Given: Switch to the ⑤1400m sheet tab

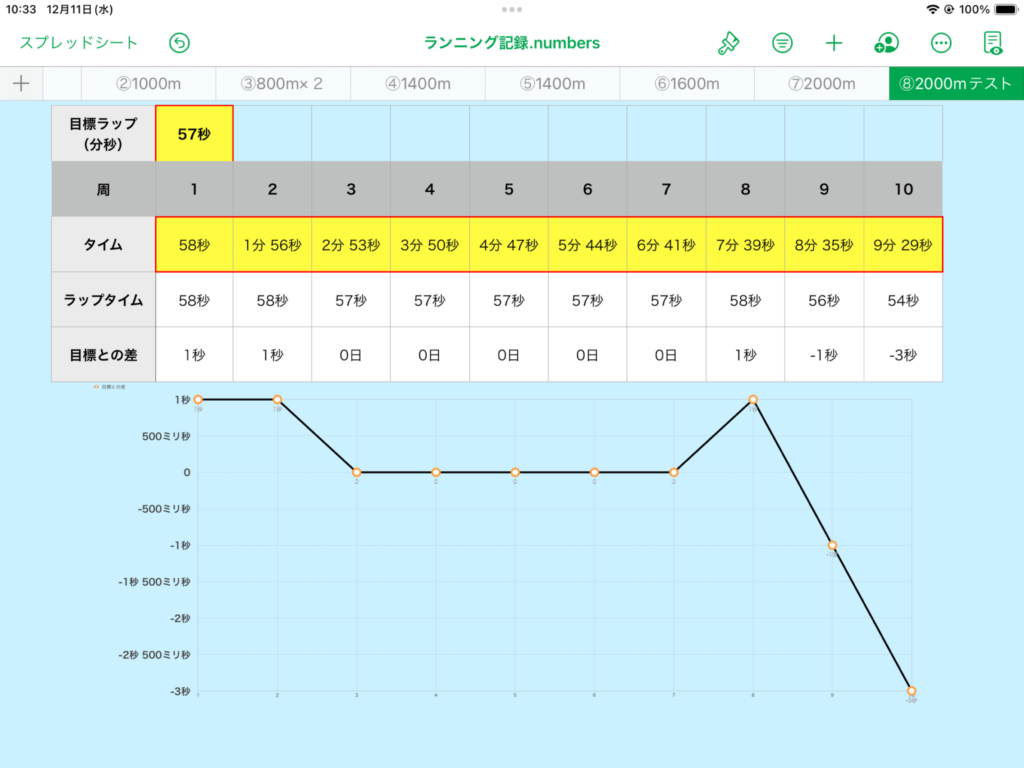Looking at the screenshot, I should (x=552, y=84).
